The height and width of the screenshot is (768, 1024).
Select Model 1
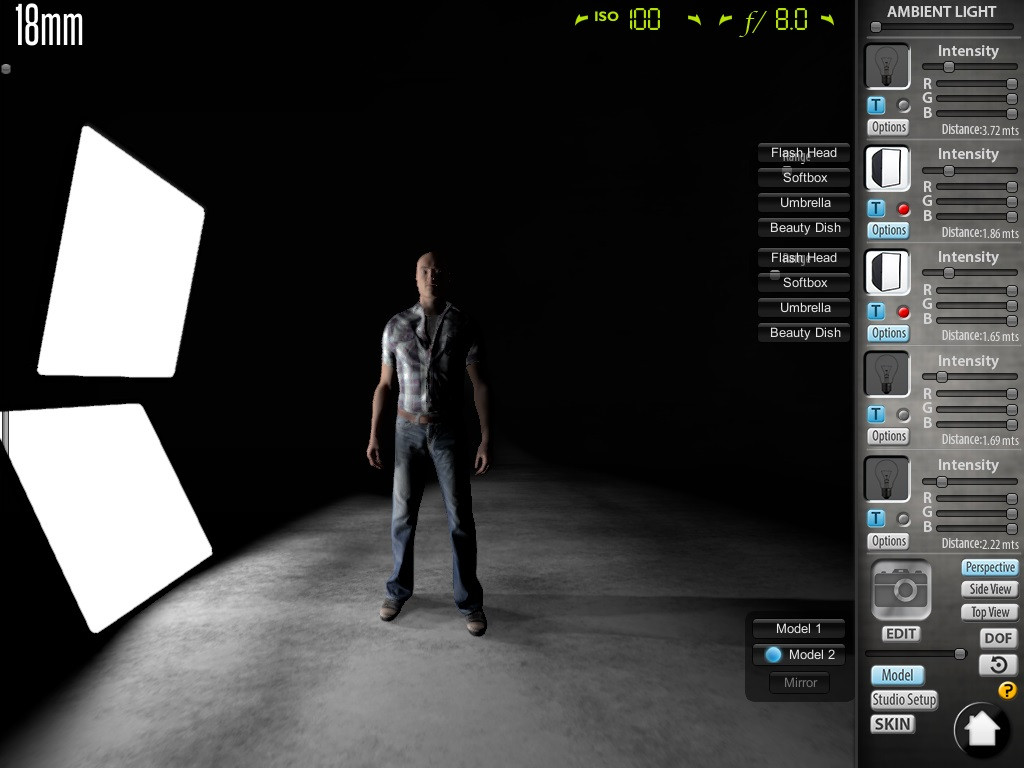(x=798, y=628)
